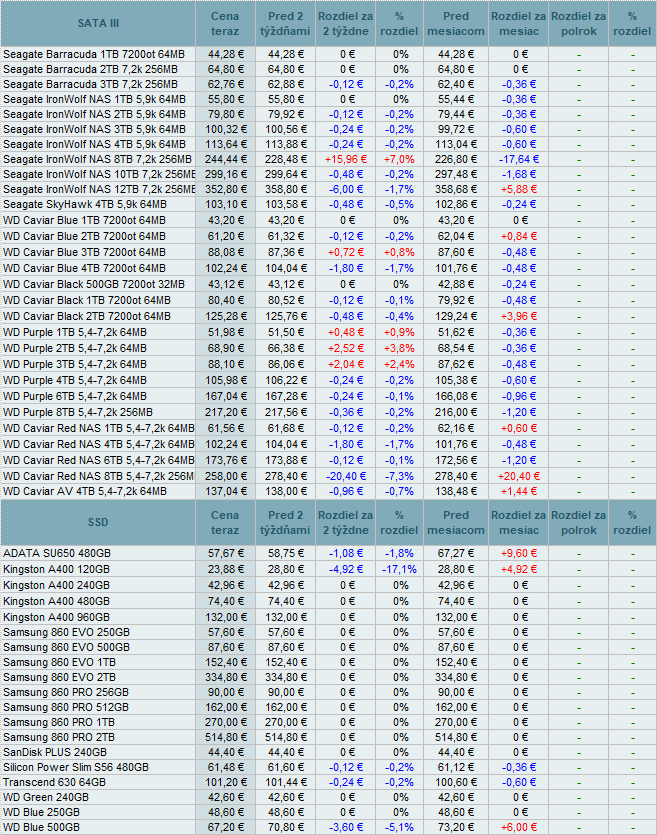Click the +0,84 € monthly difference

pos(519,236)
